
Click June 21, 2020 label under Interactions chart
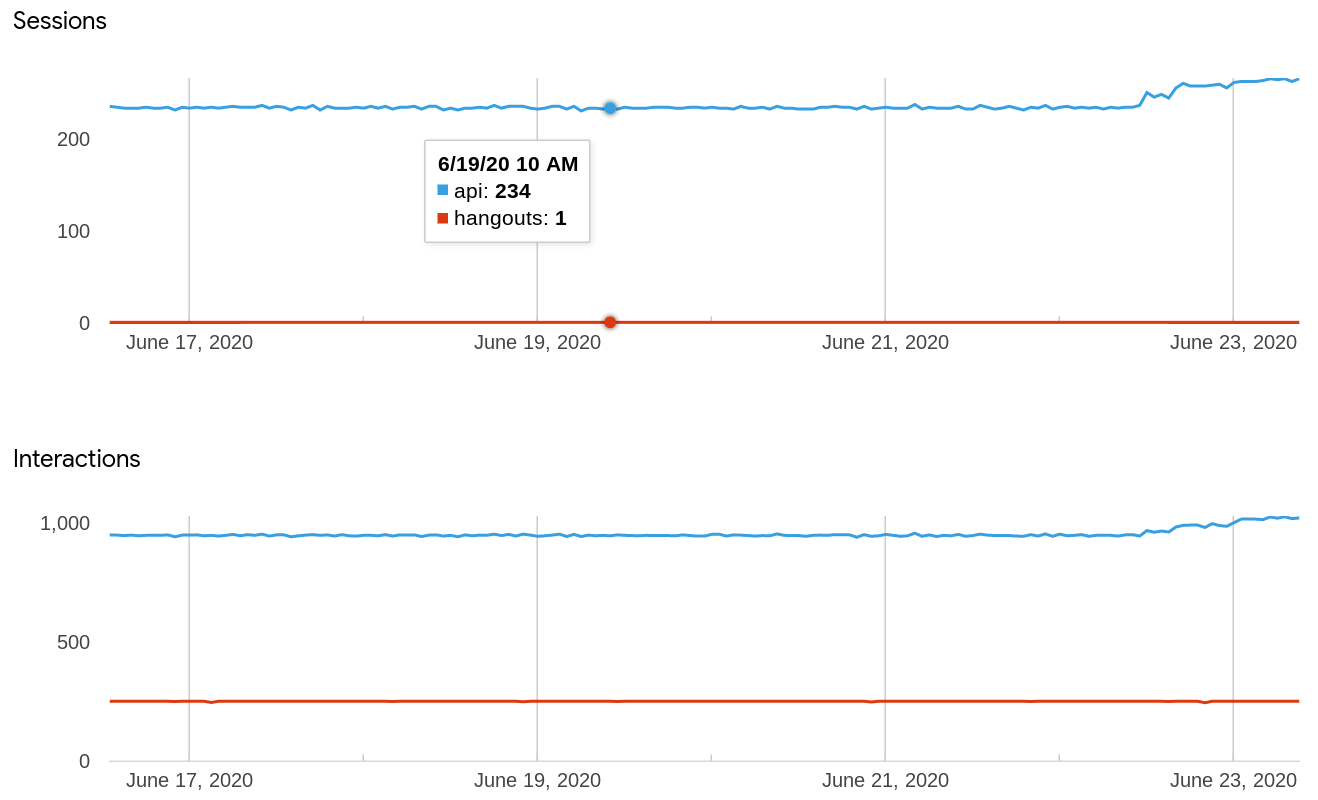pyautogui.click(x=885, y=781)
